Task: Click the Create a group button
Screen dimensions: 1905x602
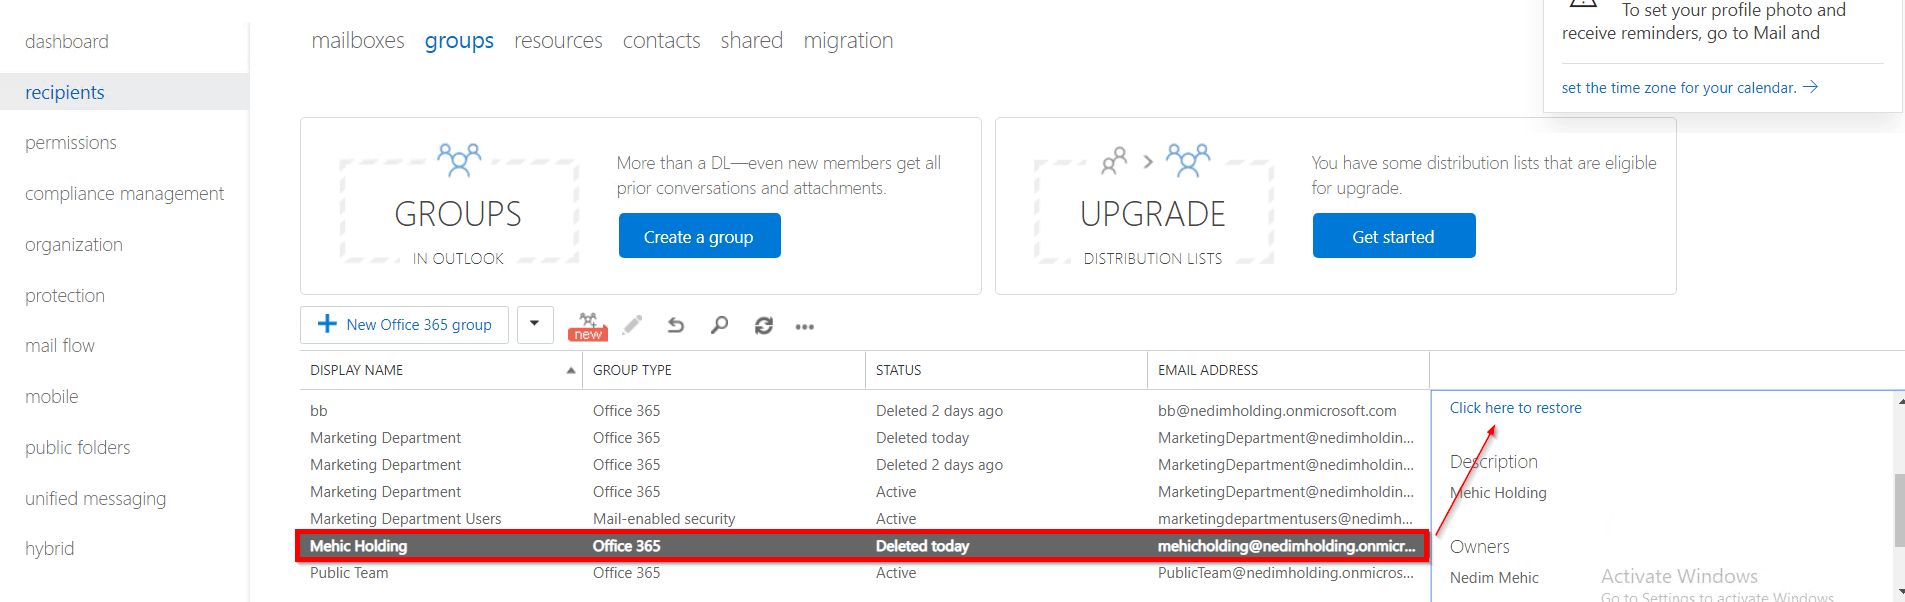Action: (x=699, y=236)
